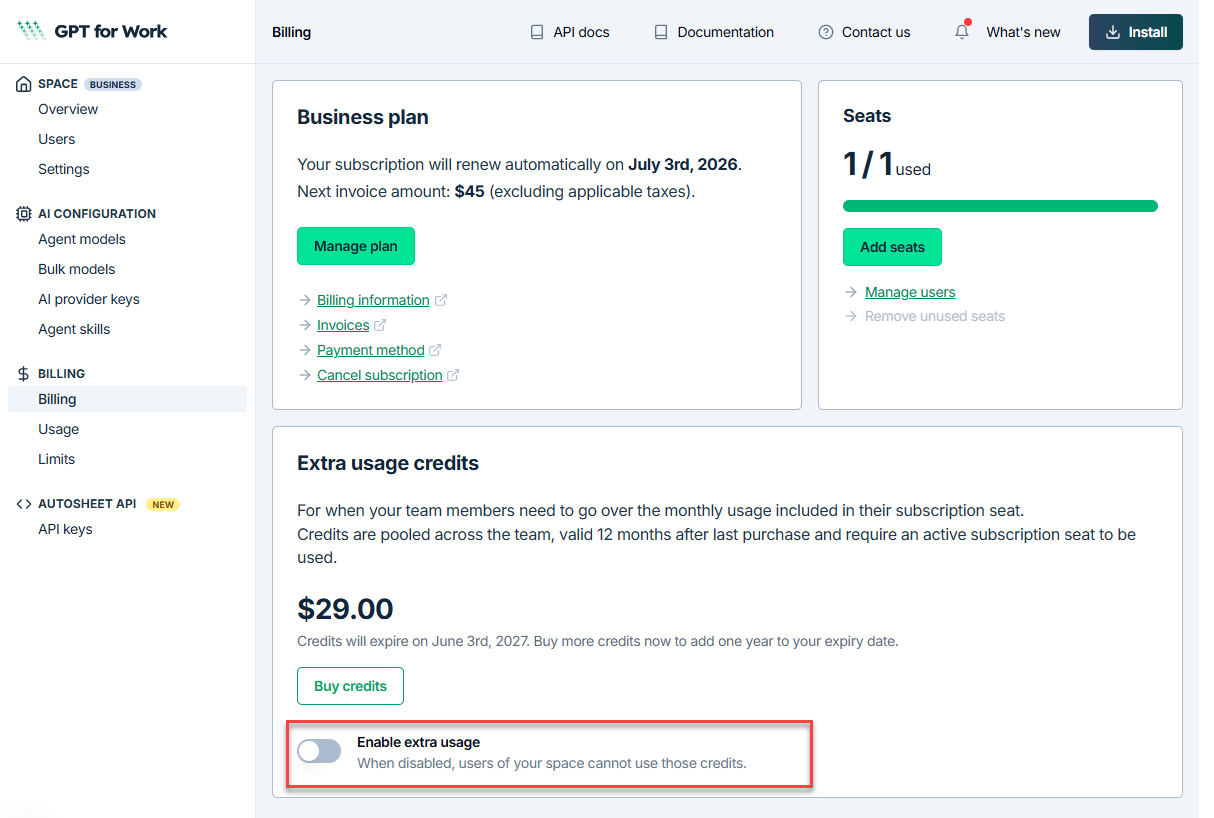This screenshot has height=818, width=1214.
Task: Open Settings under Space
Action: point(64,169)
